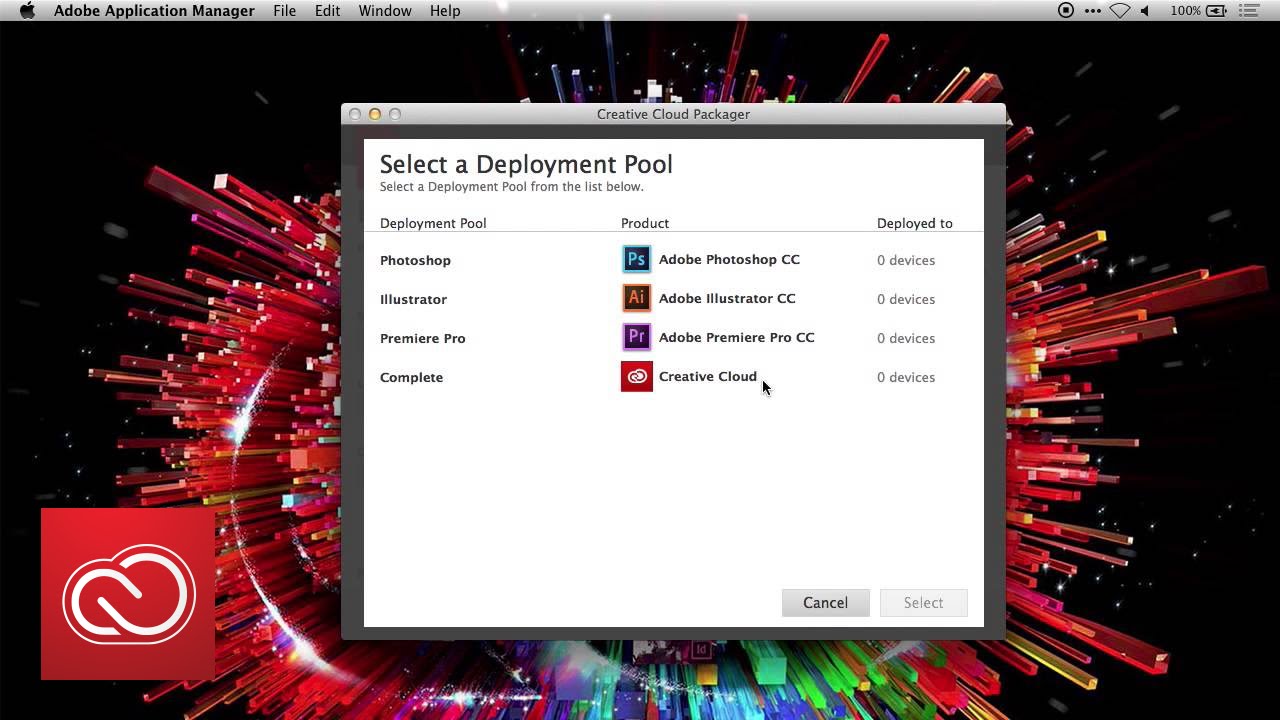Click the Deployed to column header
This screenshot has height=720, width=1280.
pos(915,223)
